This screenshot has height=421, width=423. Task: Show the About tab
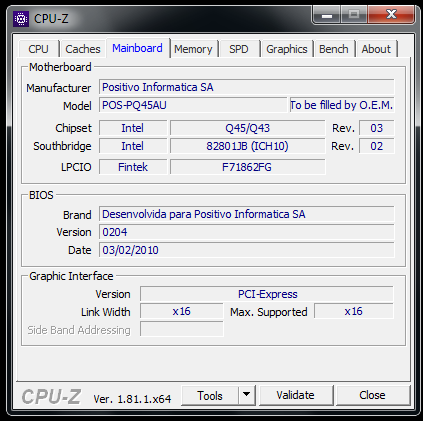376,49
